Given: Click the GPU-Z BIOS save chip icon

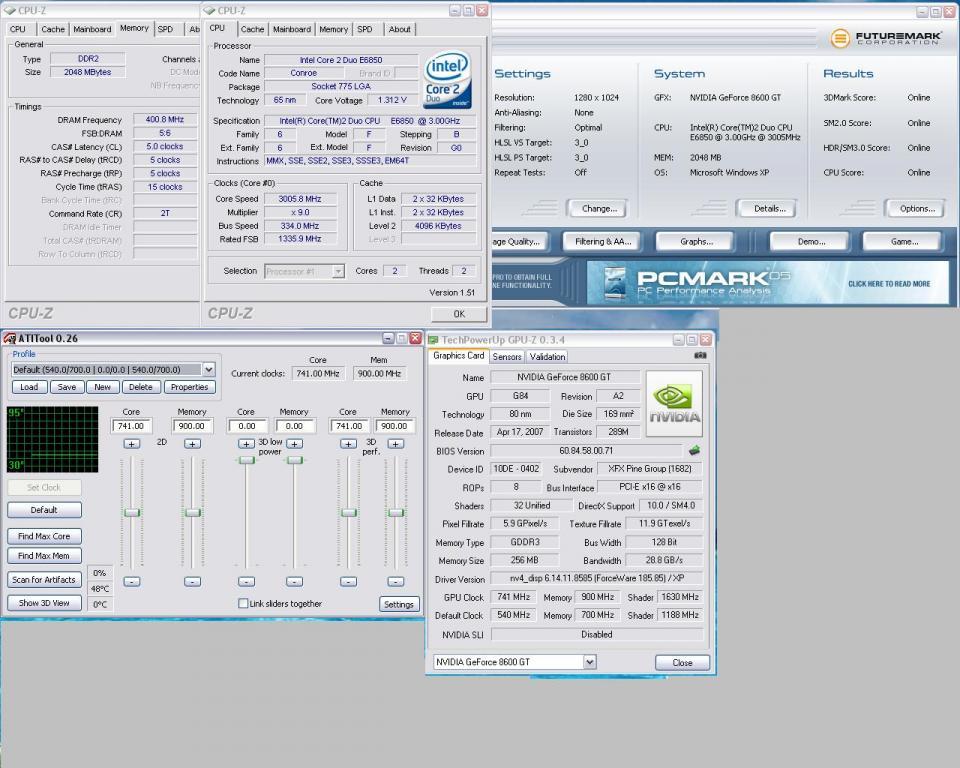Looking at the screenshot, I should (694, 451).
